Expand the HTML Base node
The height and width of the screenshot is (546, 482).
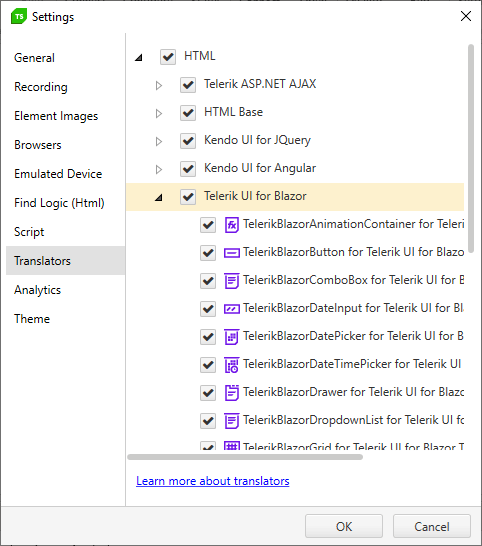tap(159, 113)
